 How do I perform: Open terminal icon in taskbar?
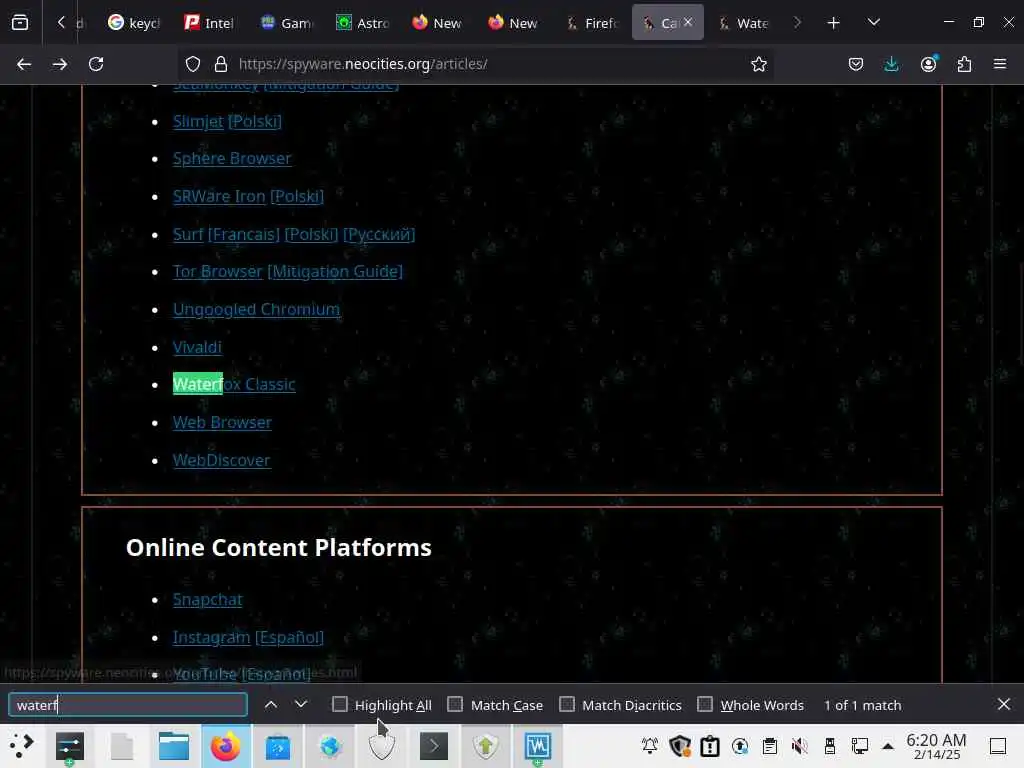point(434,746)
